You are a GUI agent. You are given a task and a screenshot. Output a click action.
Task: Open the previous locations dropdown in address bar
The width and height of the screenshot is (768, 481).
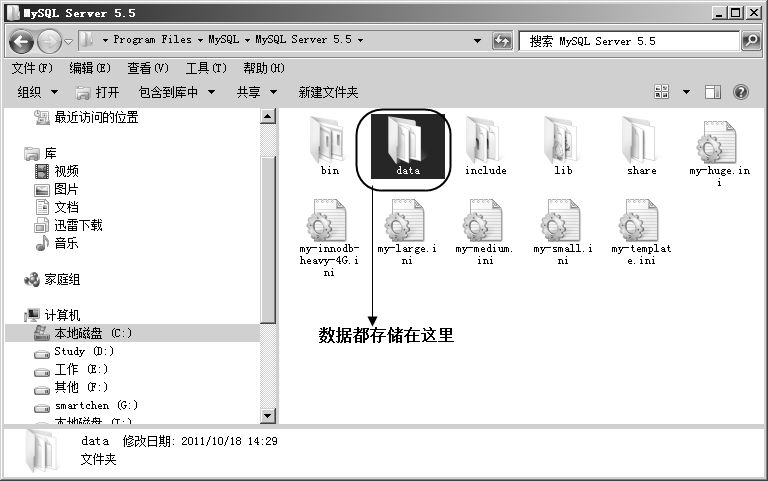click(x=477, y=41)
